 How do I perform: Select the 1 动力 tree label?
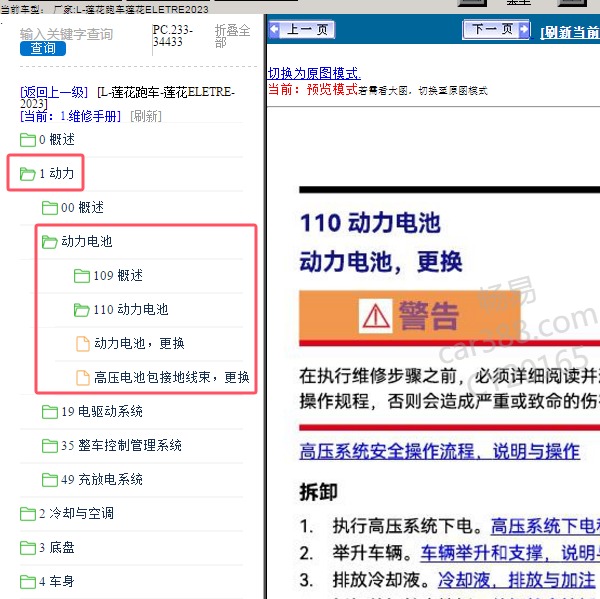(x=57, y=174)
